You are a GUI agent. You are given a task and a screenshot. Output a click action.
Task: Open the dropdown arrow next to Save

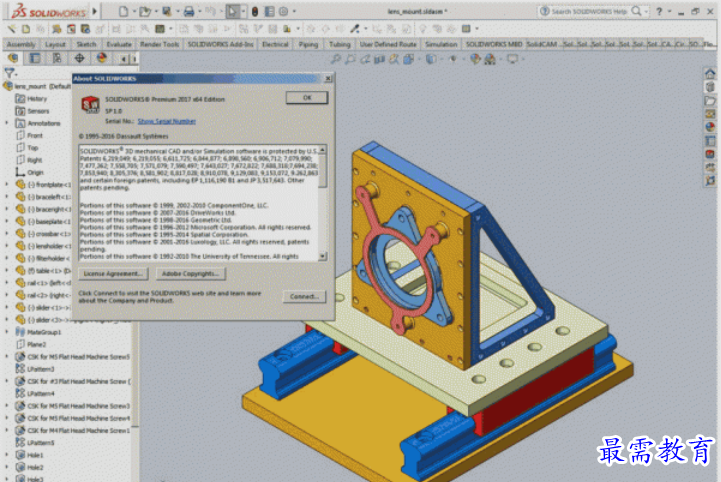pyautogui.click(x=177, y=11)
